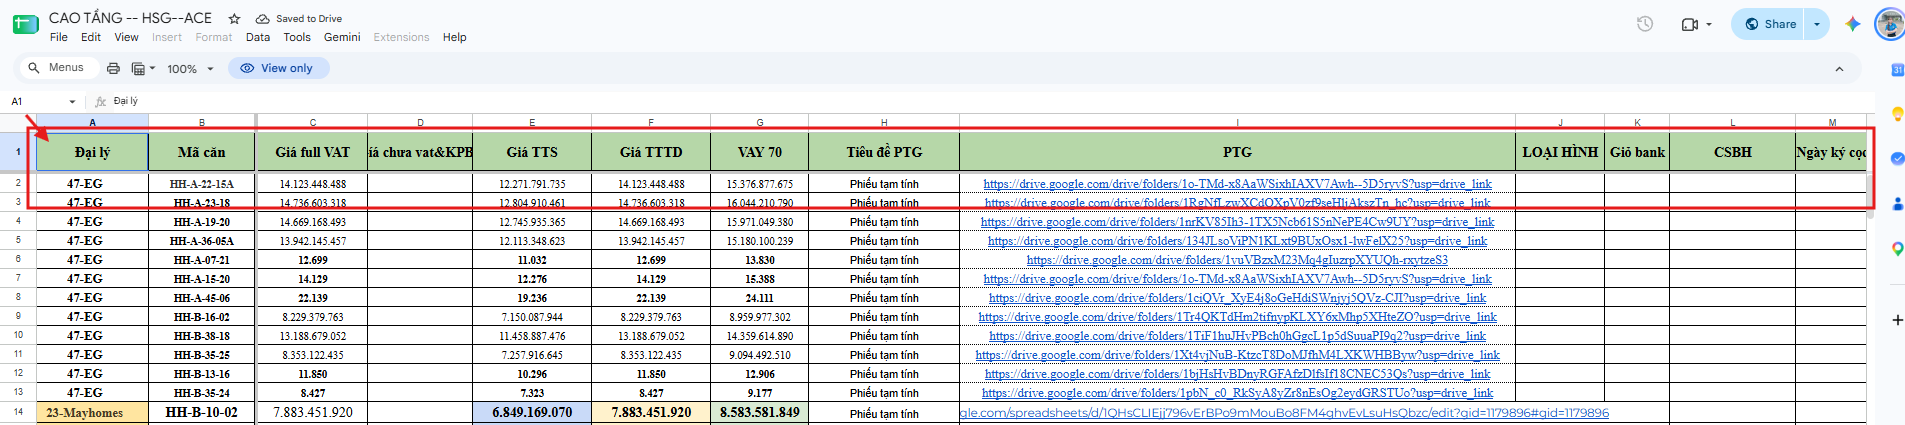Search the Menus box

(x=58, y=68)
